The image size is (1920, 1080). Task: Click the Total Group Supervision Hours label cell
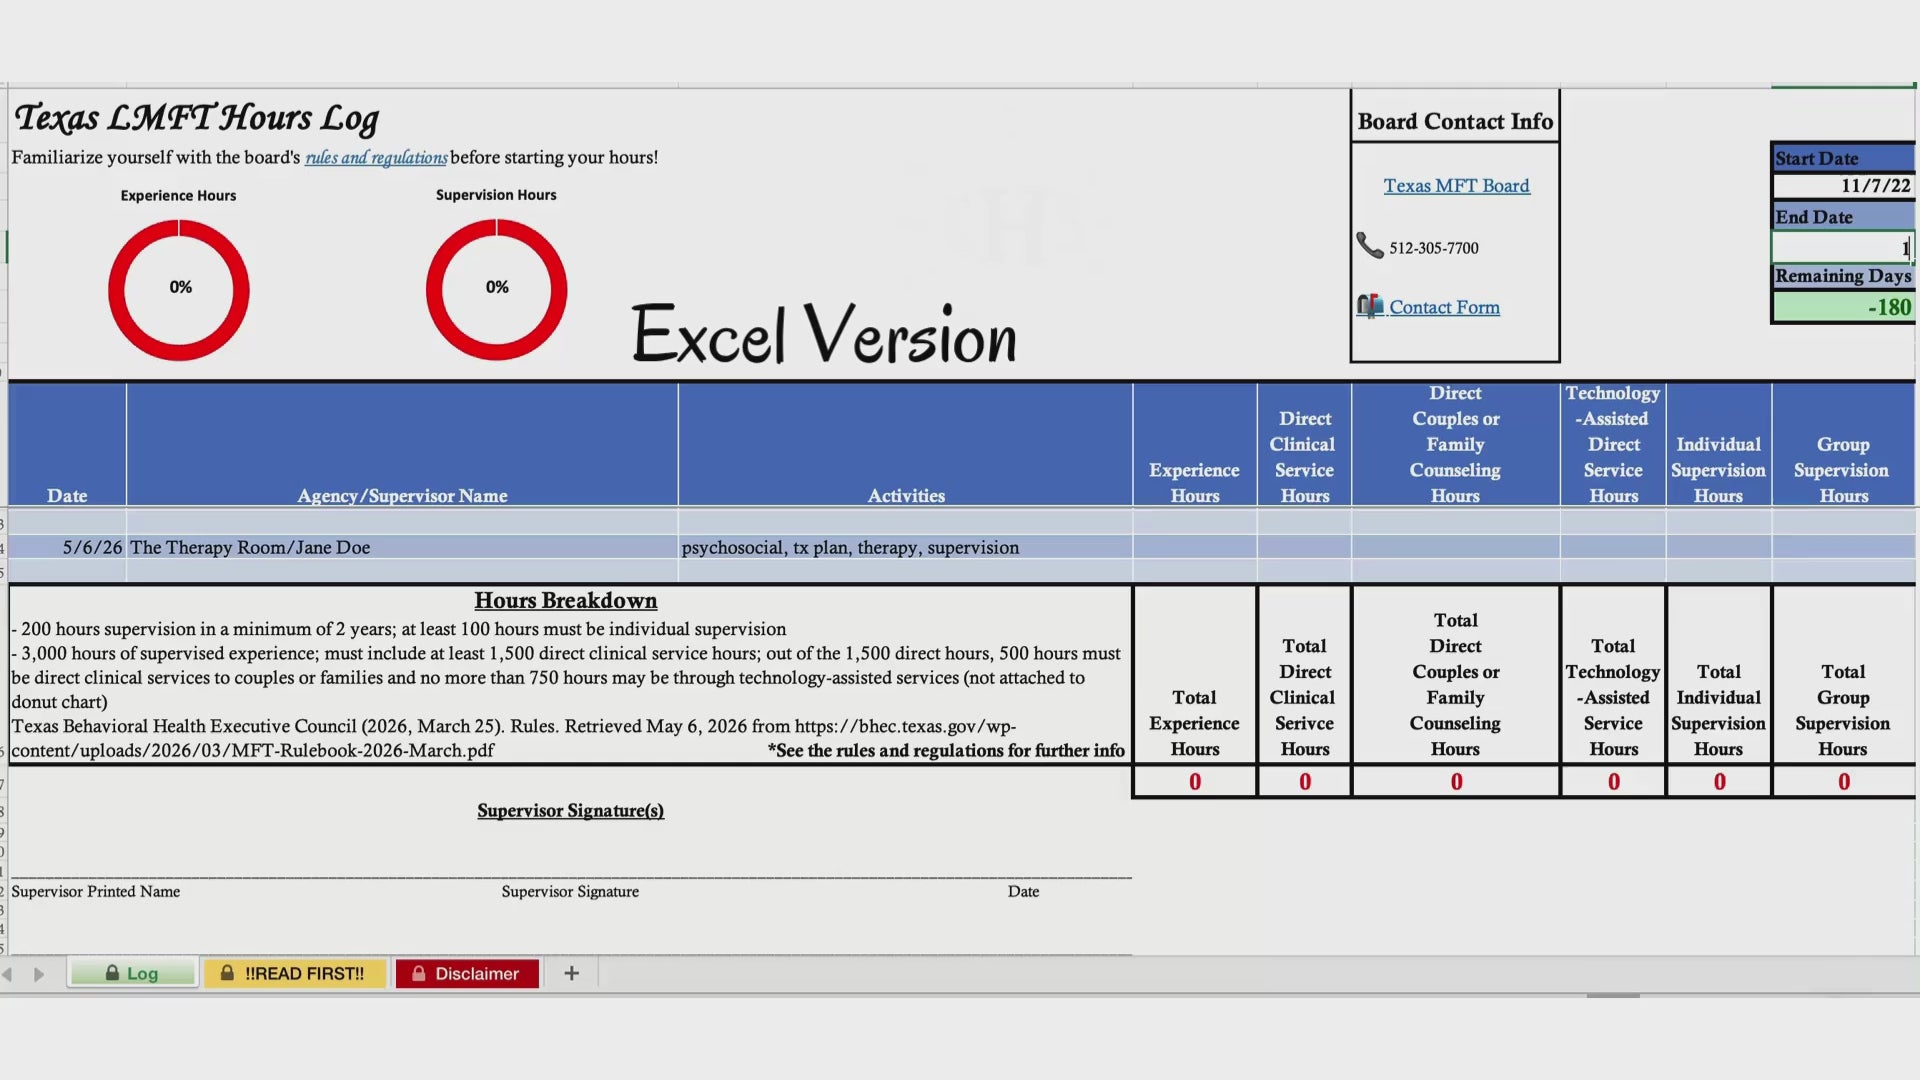1843,676
